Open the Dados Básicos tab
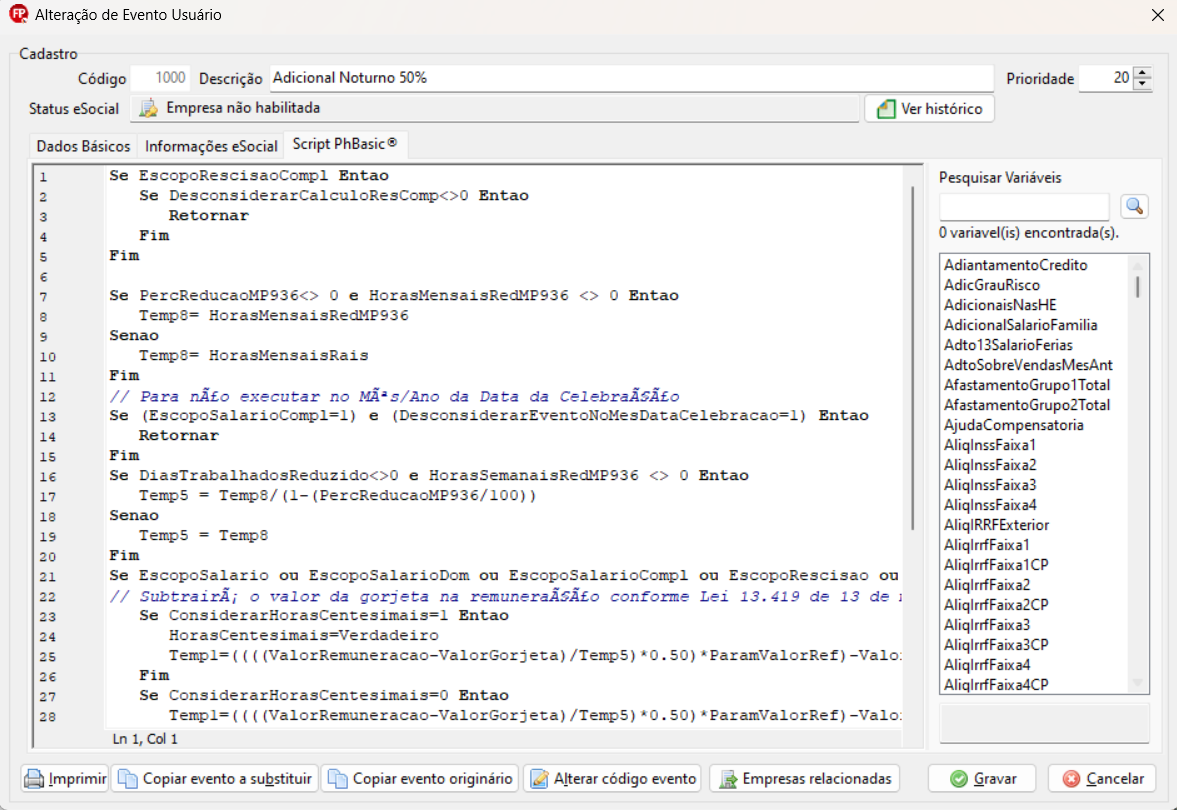This screenshot has width=1177, height=810. click(83, 146)
